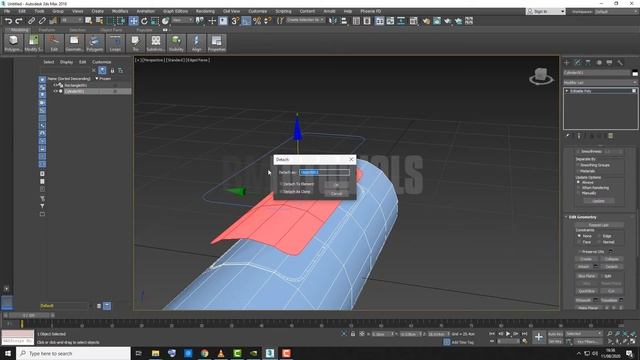Open the File menu
Image resolution: width=640 pixels, height=360 pixels.
coord(7,11)
